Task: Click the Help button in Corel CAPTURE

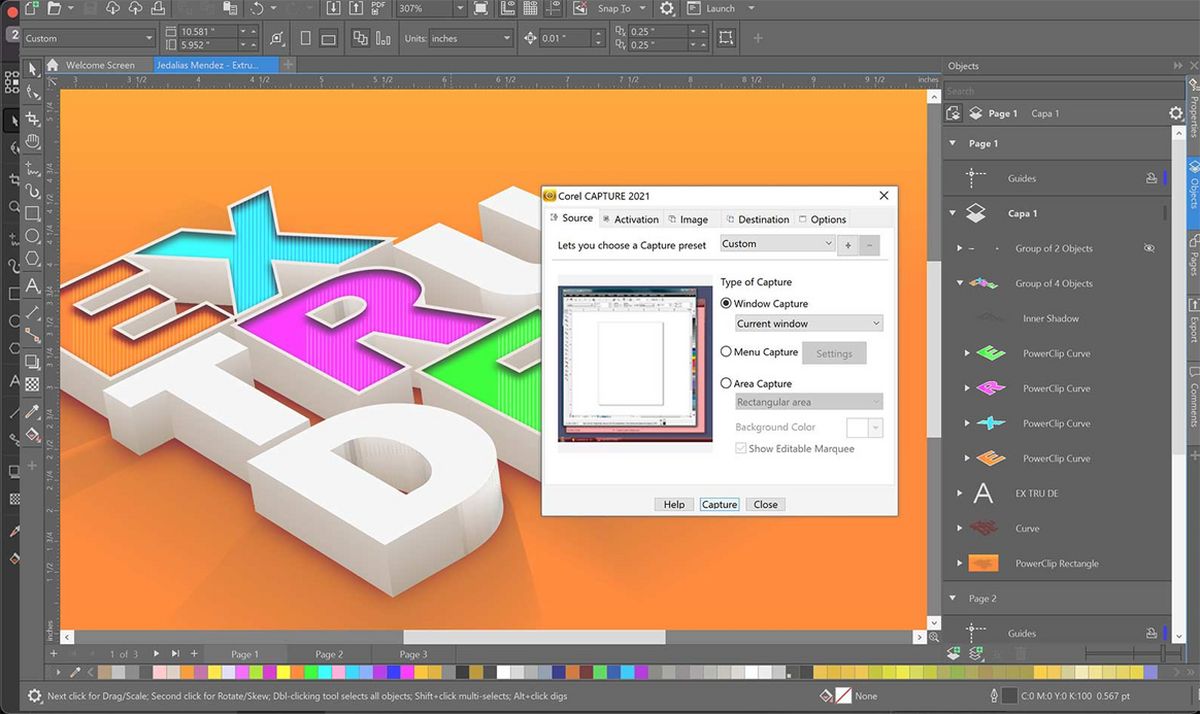Action: click(673, 504)
